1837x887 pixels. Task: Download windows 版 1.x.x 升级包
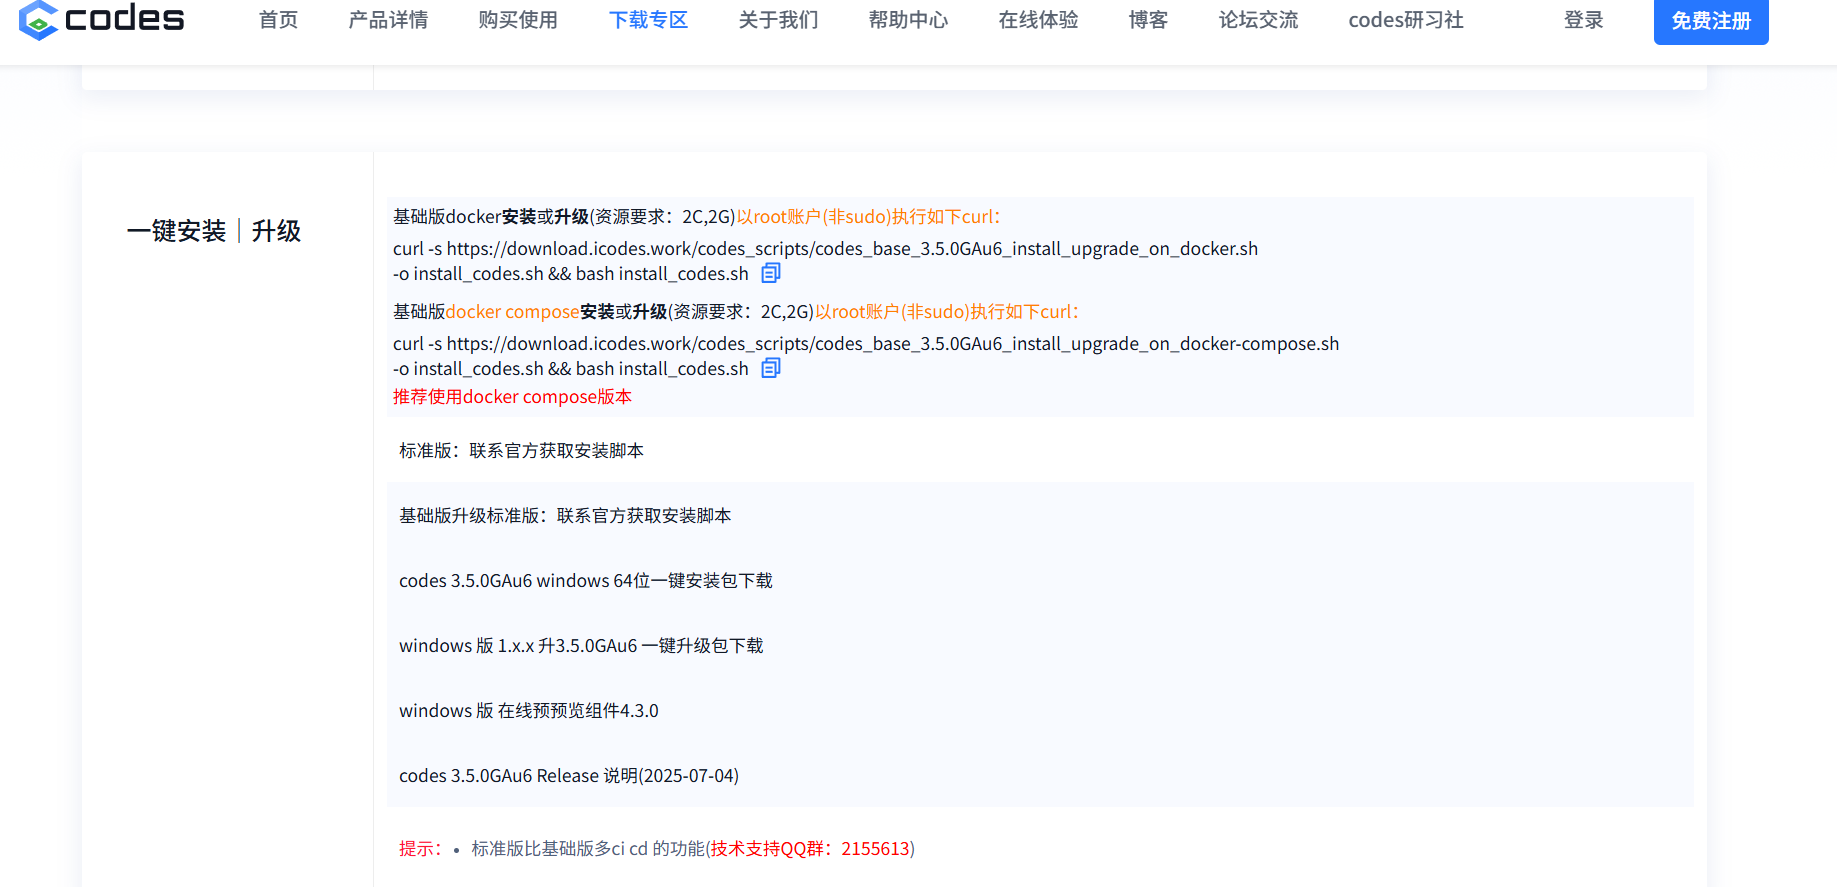(x=581, y=646)
